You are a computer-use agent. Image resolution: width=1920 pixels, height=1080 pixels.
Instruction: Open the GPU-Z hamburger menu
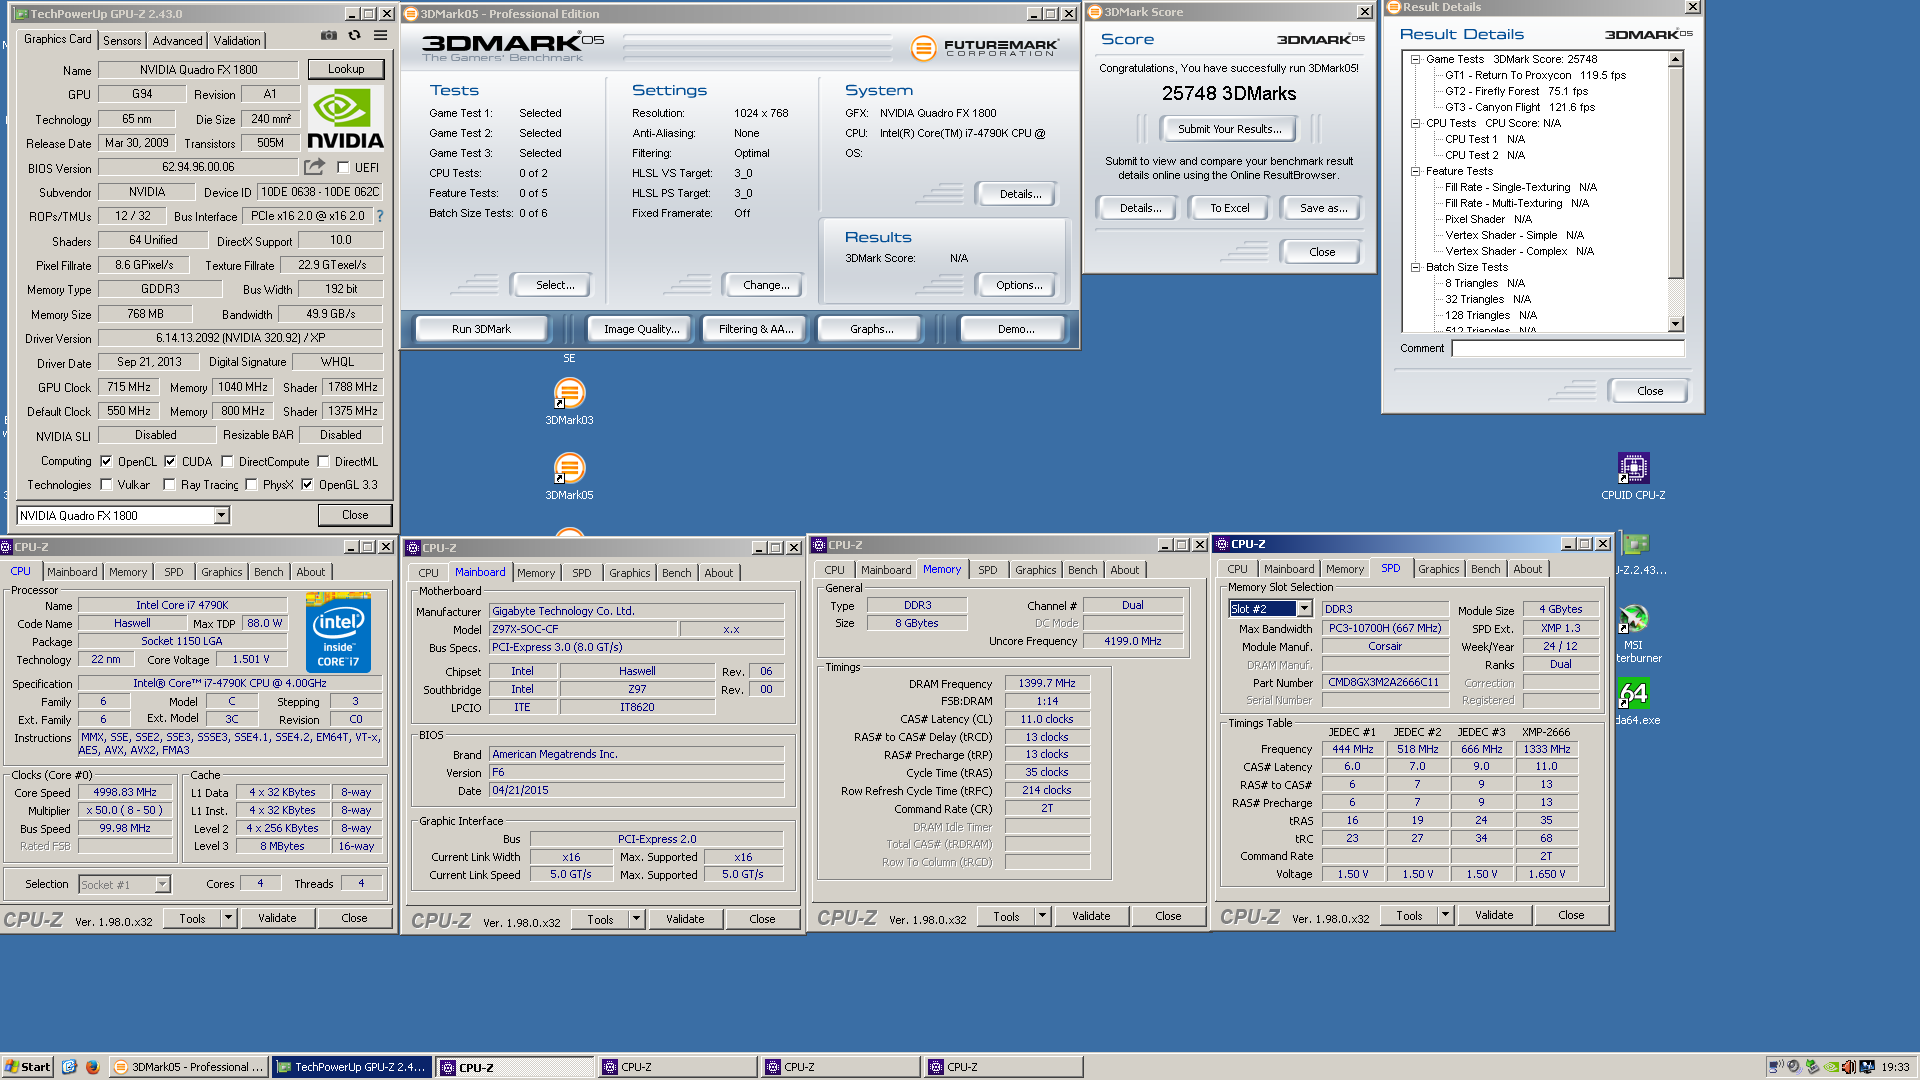380,36
